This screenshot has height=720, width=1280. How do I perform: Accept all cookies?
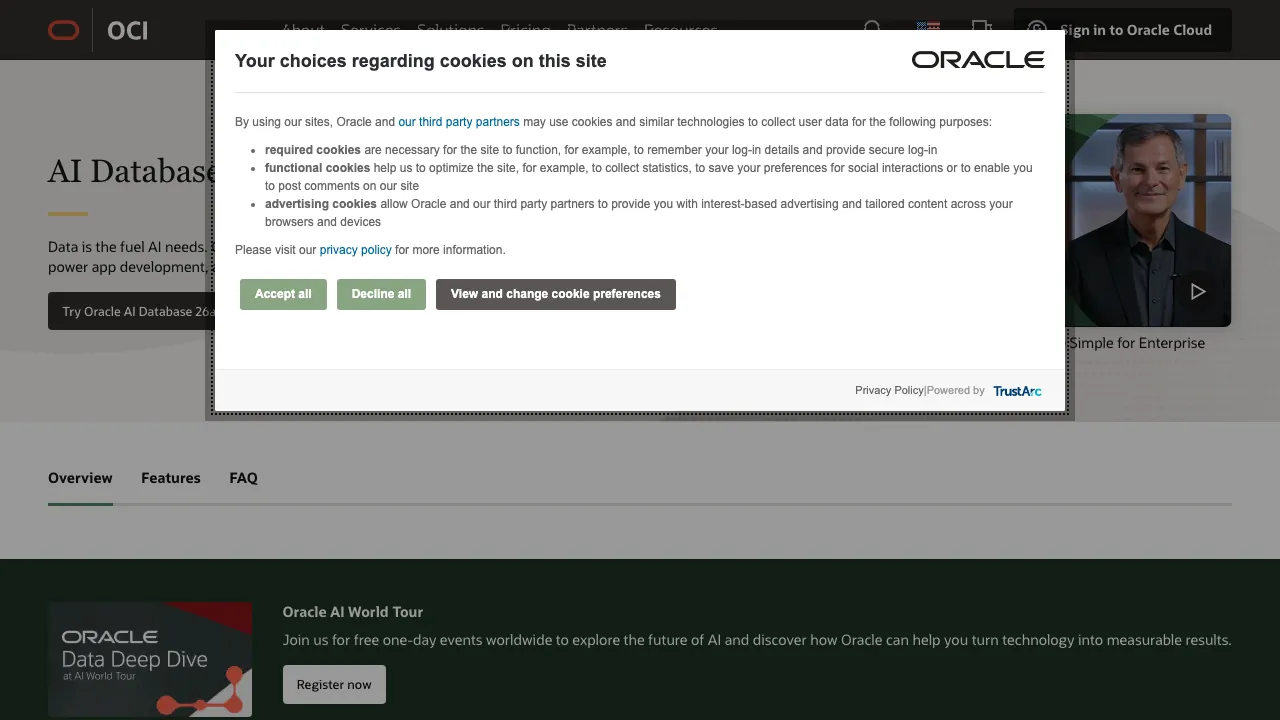(x=283, y=294)
